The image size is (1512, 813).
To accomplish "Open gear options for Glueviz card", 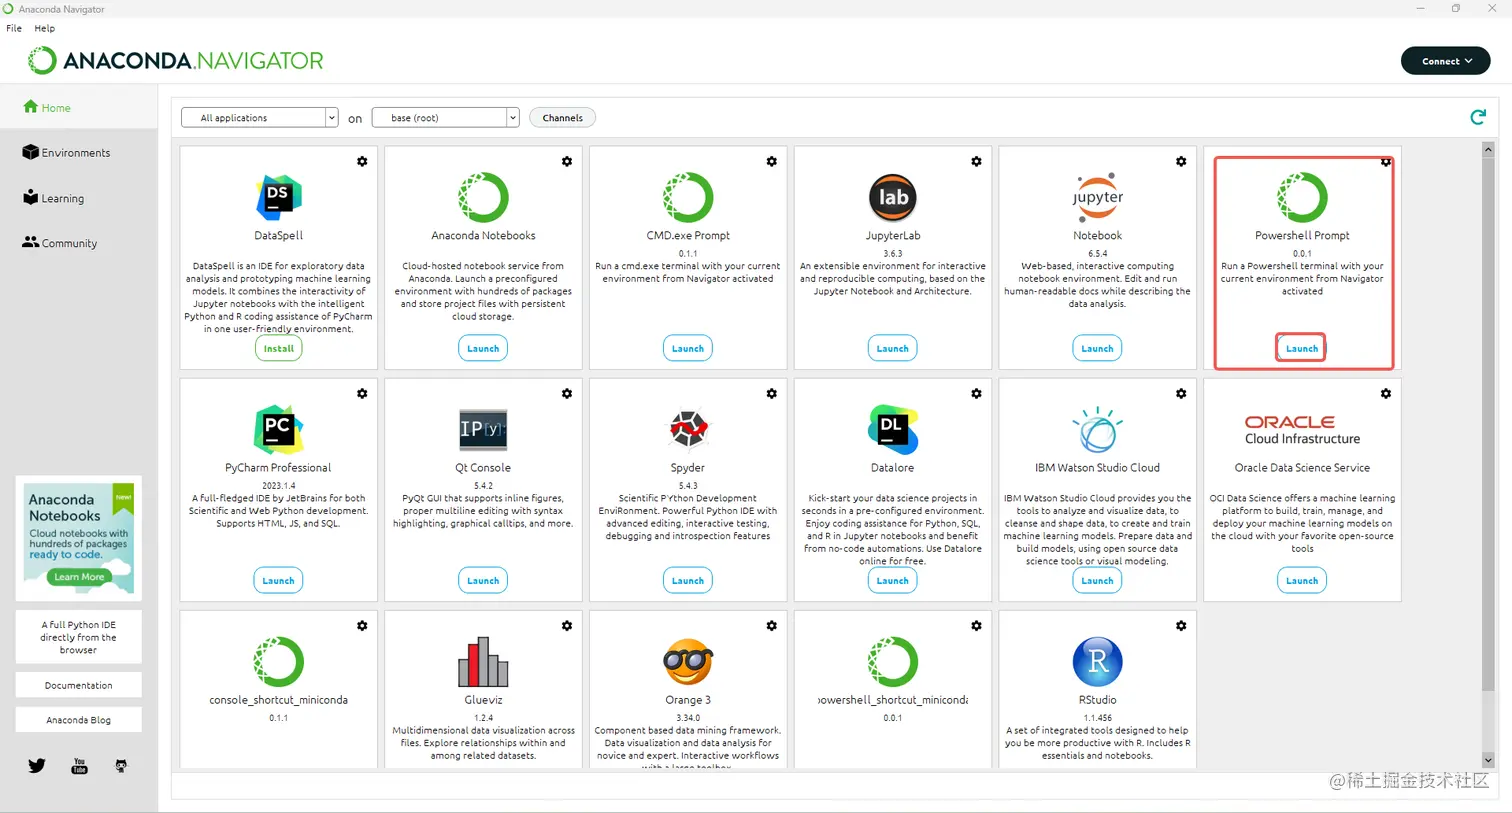I will click(x=567, y=625).
